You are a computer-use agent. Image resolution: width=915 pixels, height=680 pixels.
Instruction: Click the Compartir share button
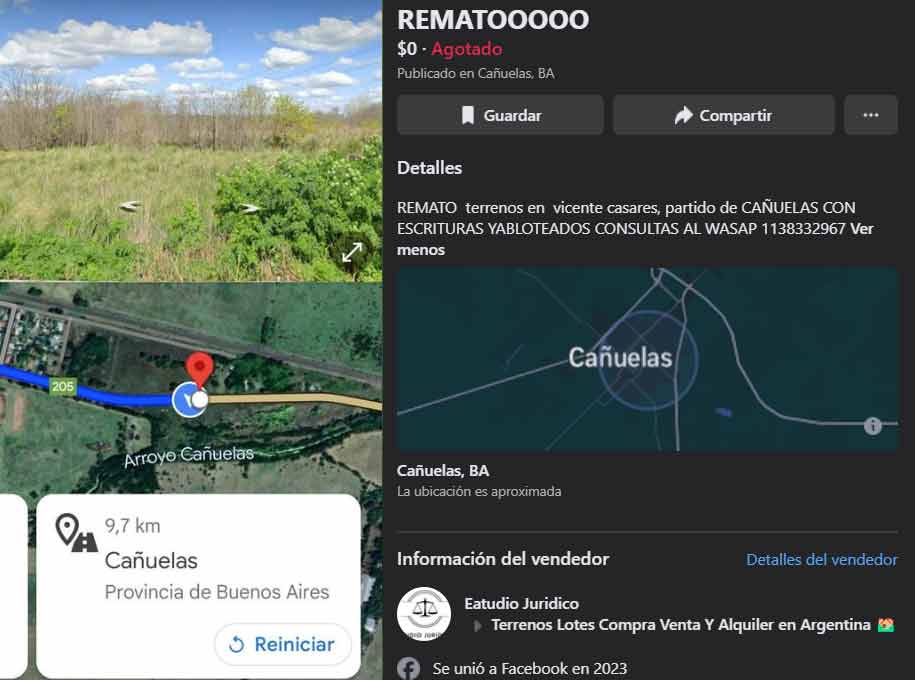point(723,115)
